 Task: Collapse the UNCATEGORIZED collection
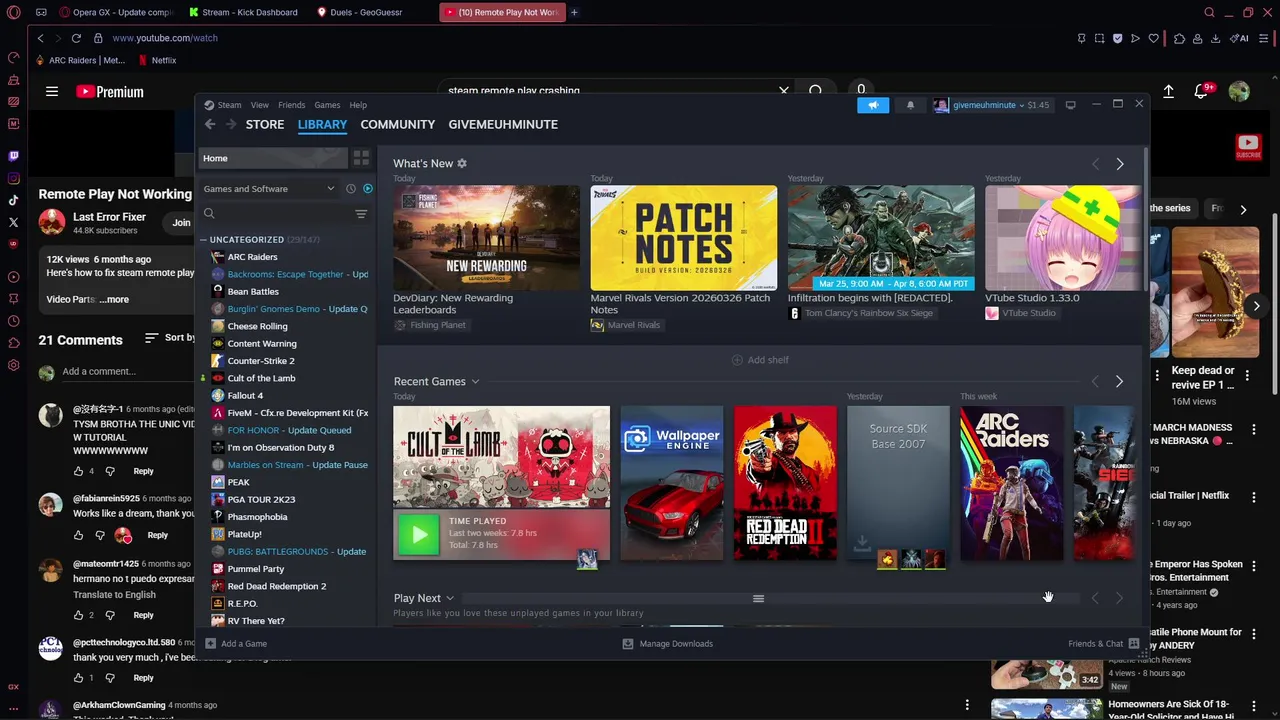click(x=203, y=240)
